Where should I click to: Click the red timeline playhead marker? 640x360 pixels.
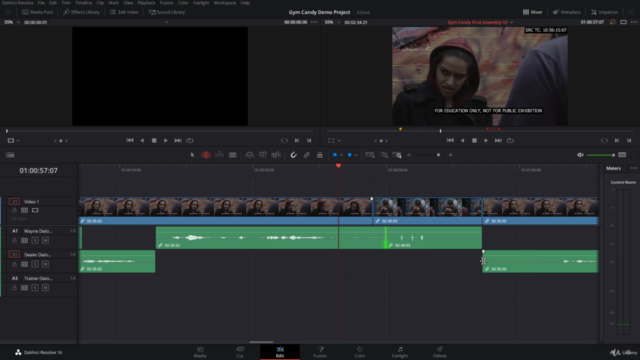click(338, 166)
